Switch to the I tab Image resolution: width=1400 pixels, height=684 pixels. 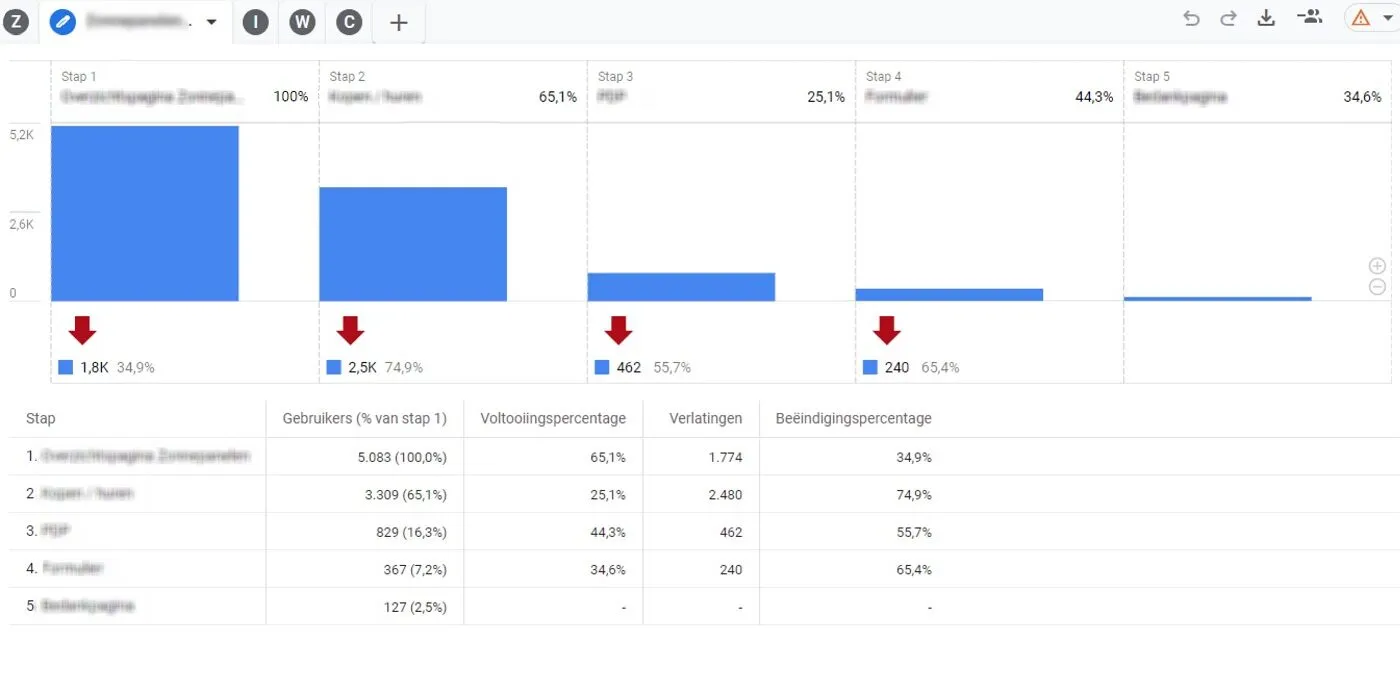[255, 21]
